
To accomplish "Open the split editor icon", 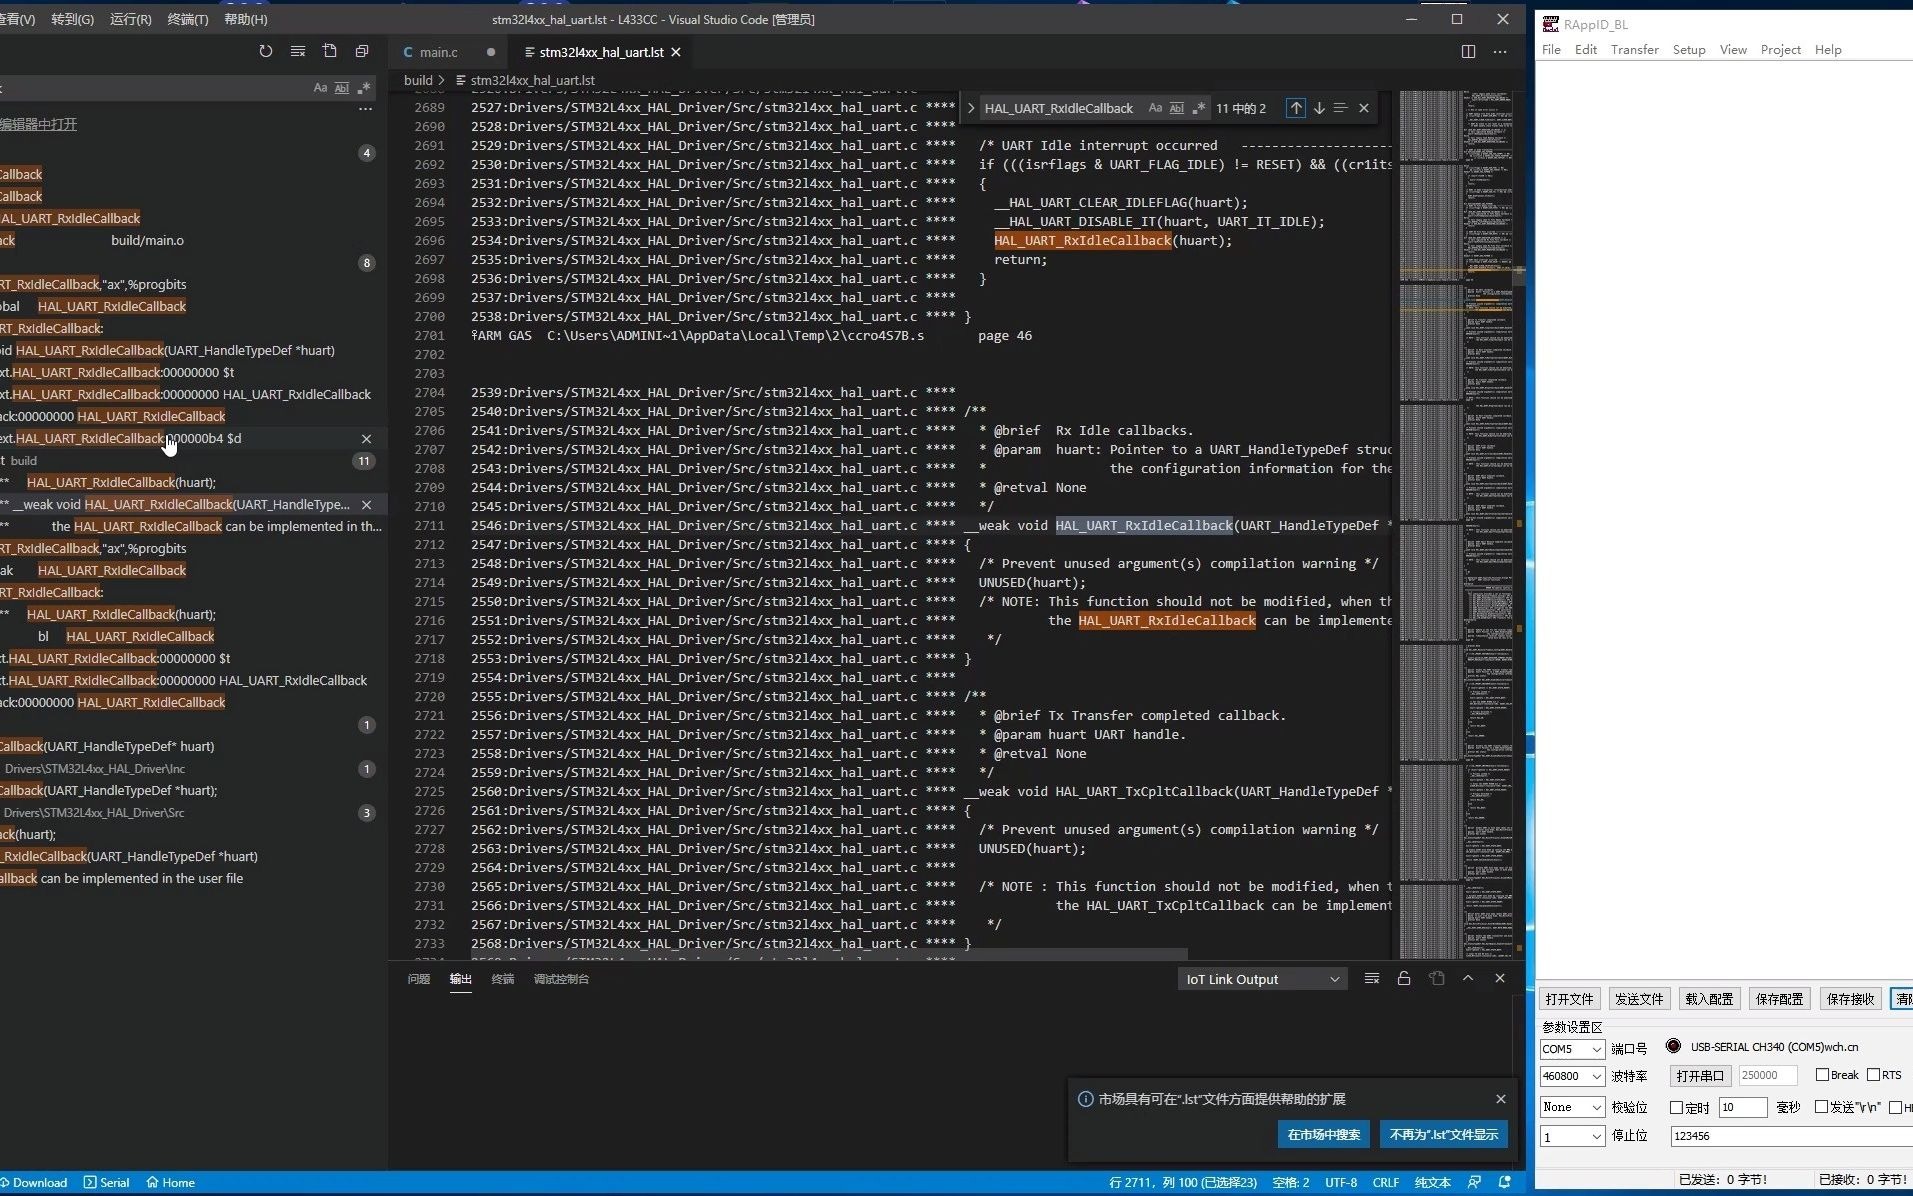I will coord(1469,51).
